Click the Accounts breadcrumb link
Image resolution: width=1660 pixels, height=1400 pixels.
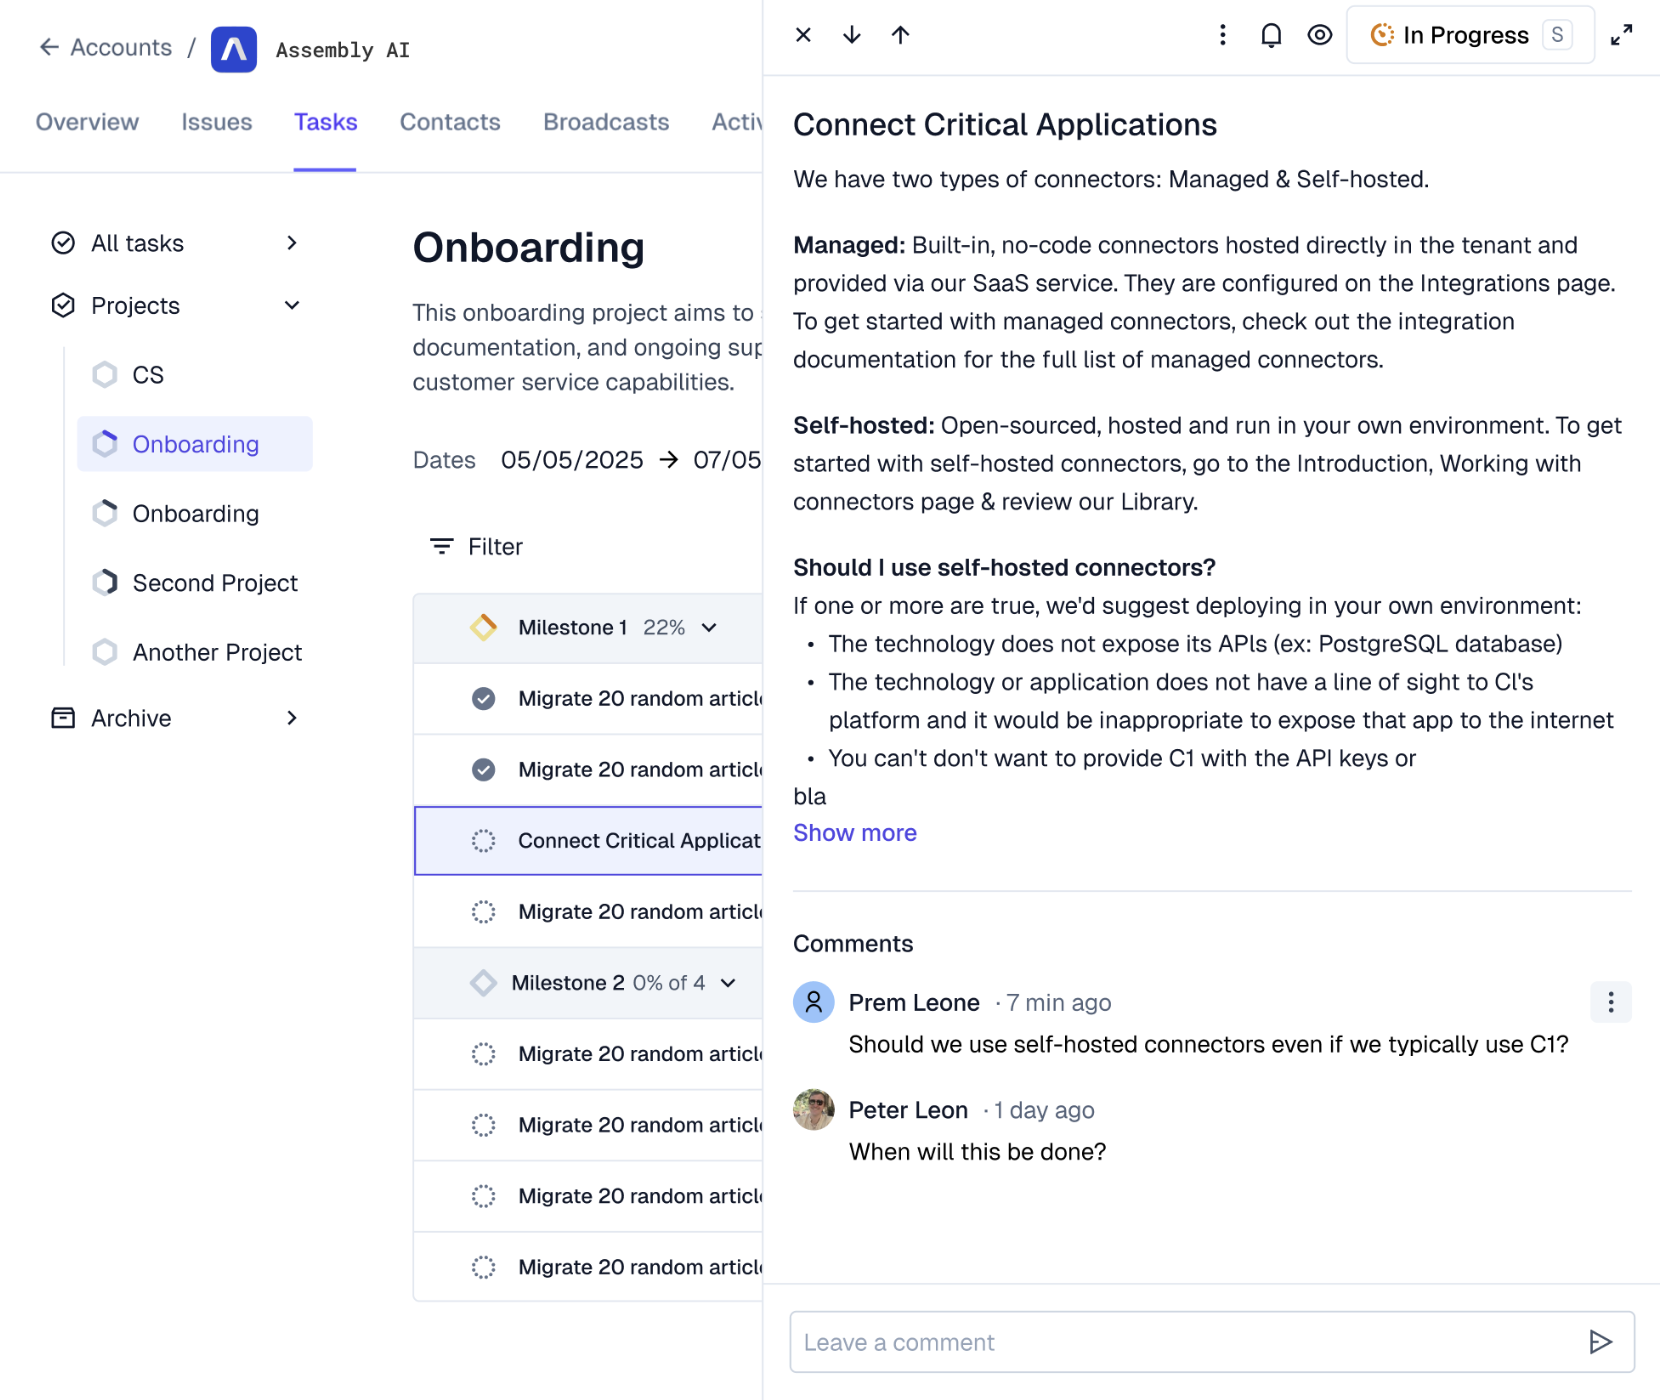121,47
